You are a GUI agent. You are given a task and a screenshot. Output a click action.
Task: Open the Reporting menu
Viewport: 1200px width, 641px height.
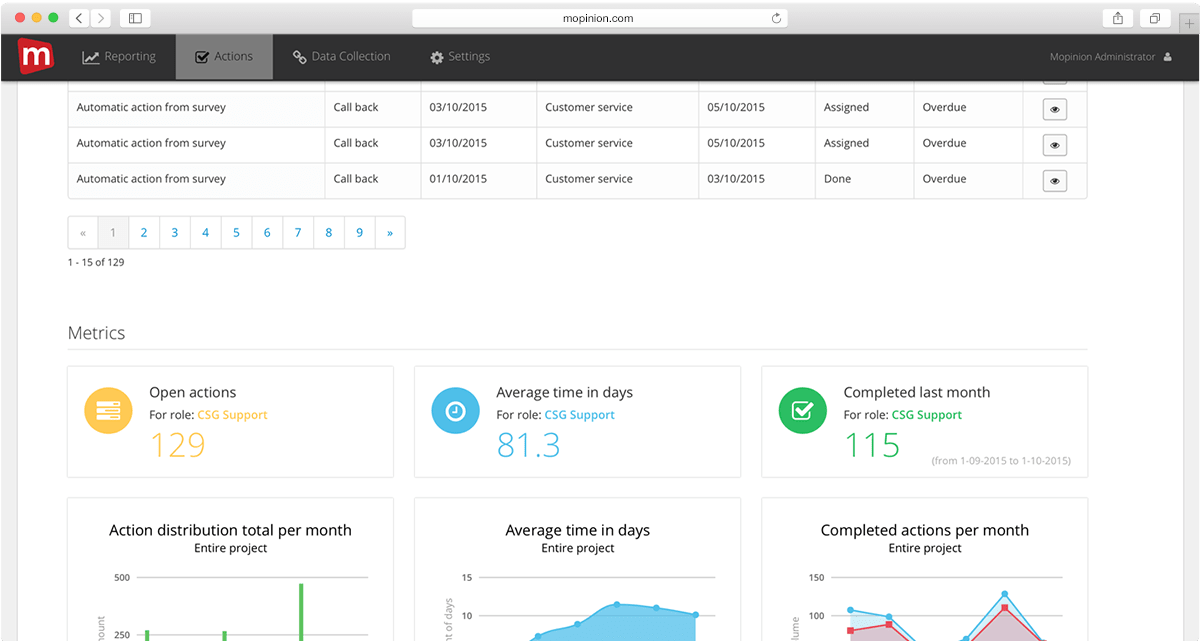click(119, 57)
